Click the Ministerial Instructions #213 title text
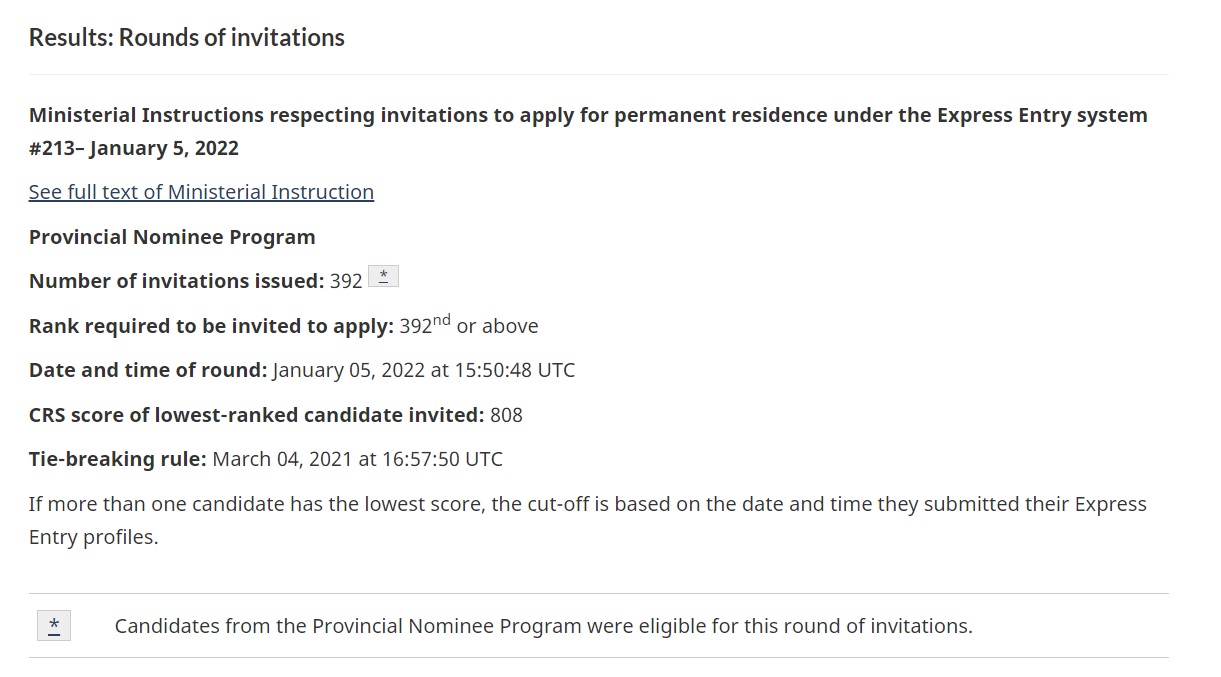 click(x=588, y=131)
